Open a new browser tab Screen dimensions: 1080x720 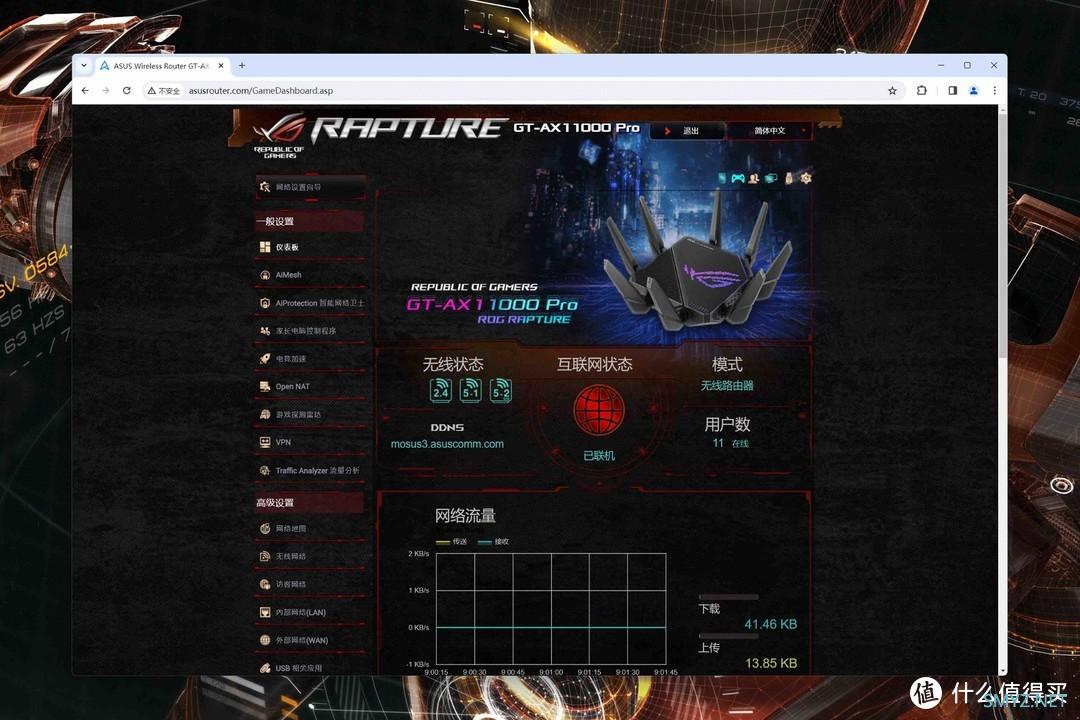(x=242, y=65)
